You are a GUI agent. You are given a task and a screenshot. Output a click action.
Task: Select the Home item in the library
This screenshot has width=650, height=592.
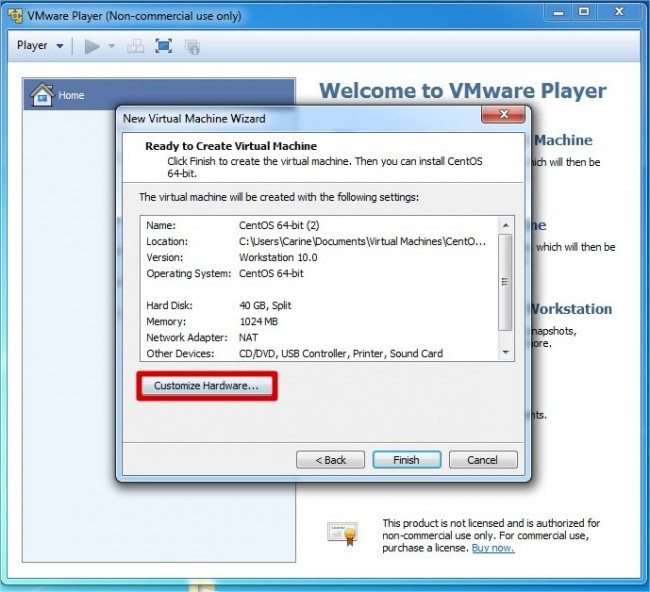coord(159,95)
